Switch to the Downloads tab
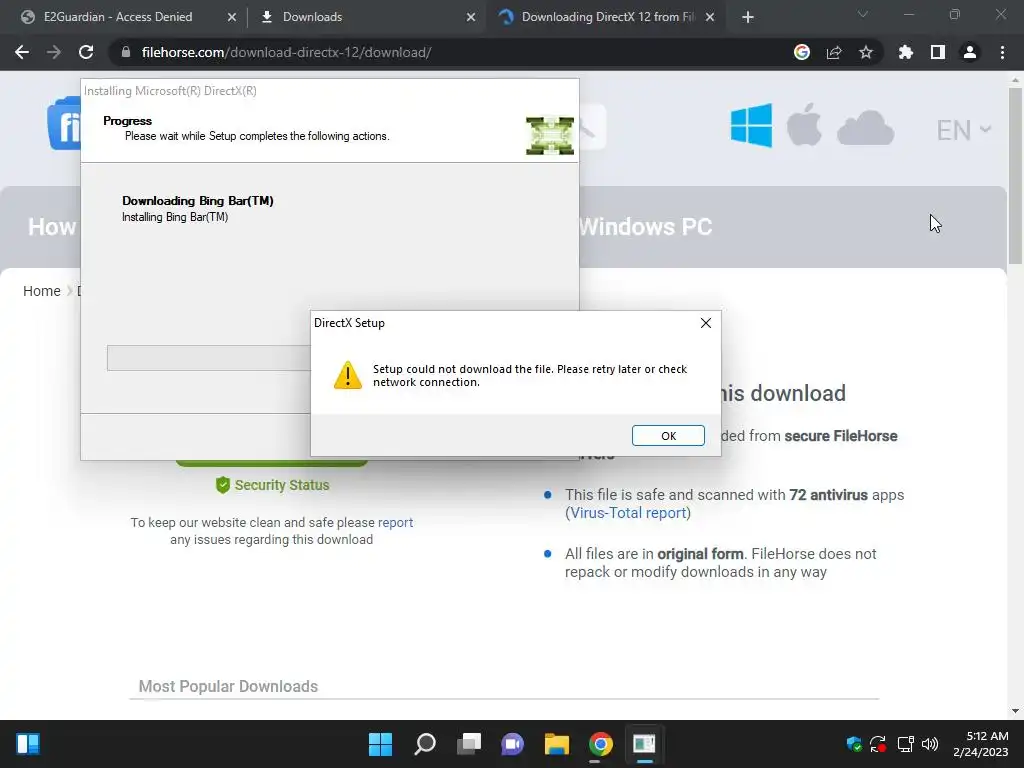 [x=312, y=17]
